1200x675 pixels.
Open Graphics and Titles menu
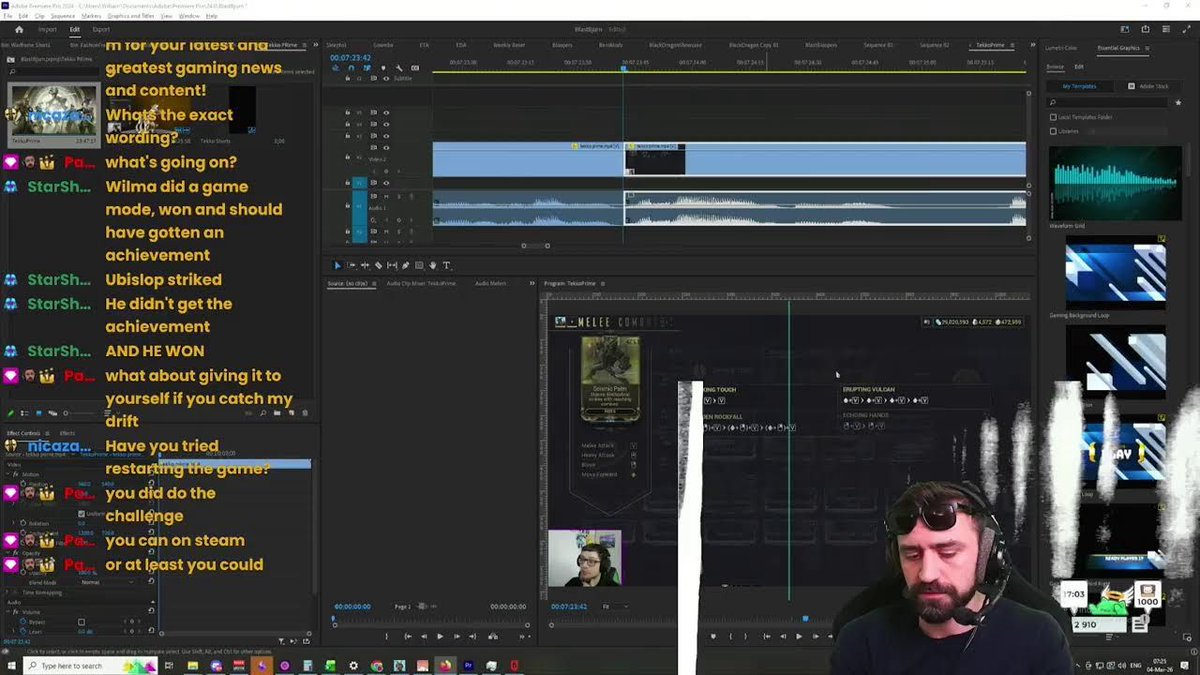[131, 16]
